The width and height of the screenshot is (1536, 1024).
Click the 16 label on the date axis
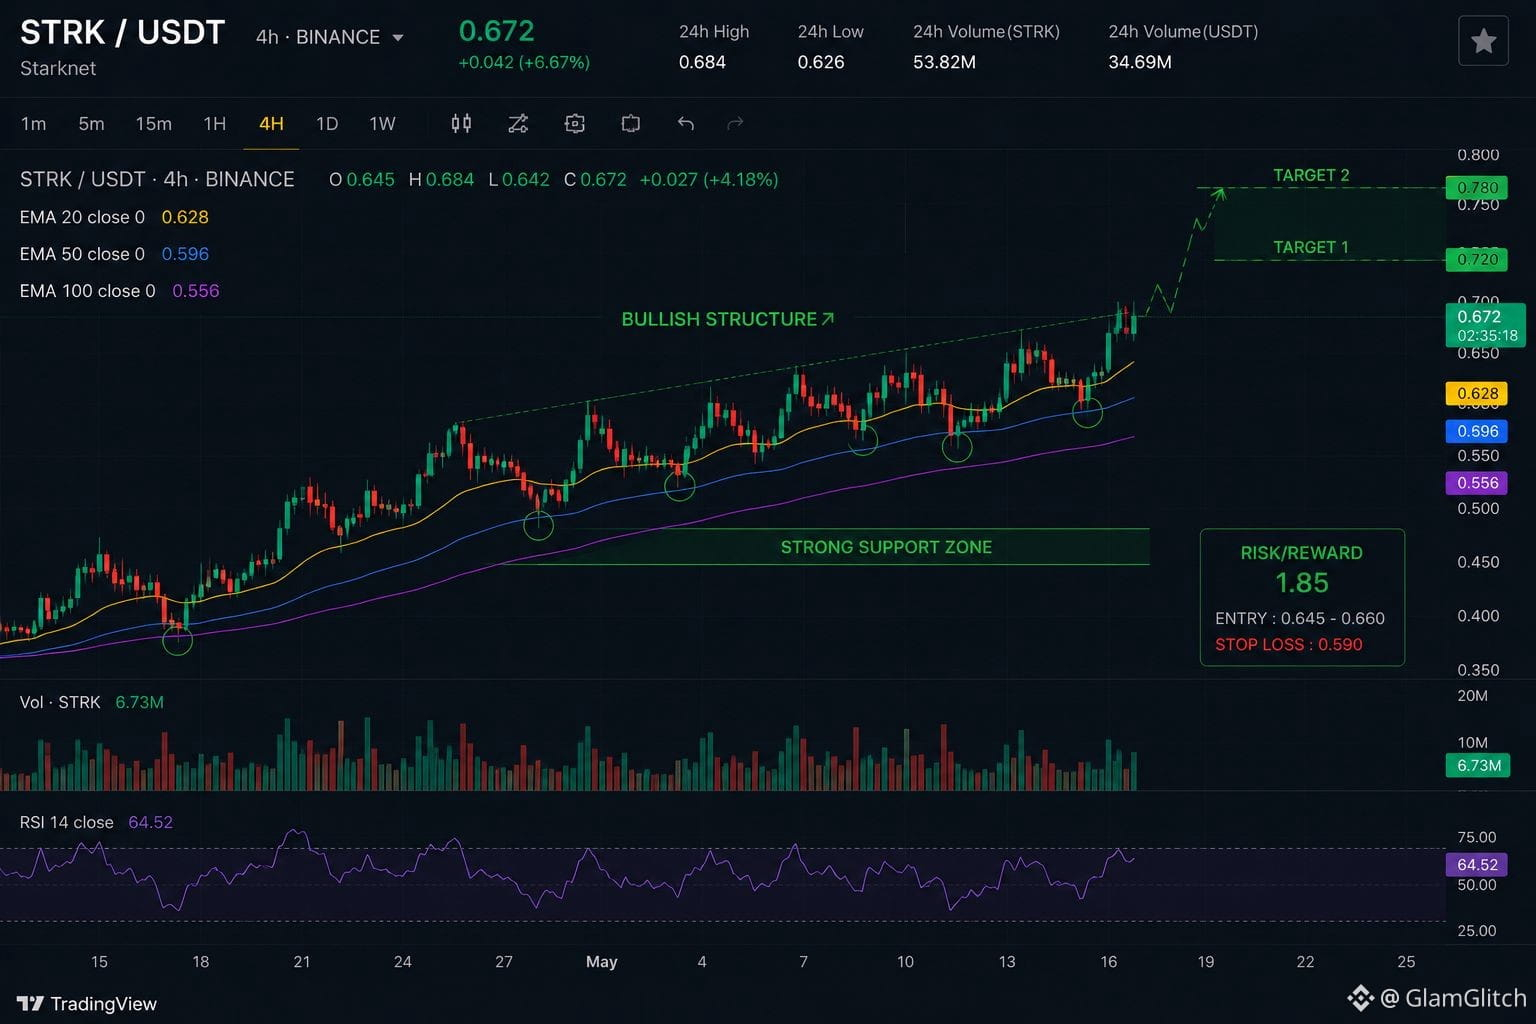click(x=1108, y=962)
